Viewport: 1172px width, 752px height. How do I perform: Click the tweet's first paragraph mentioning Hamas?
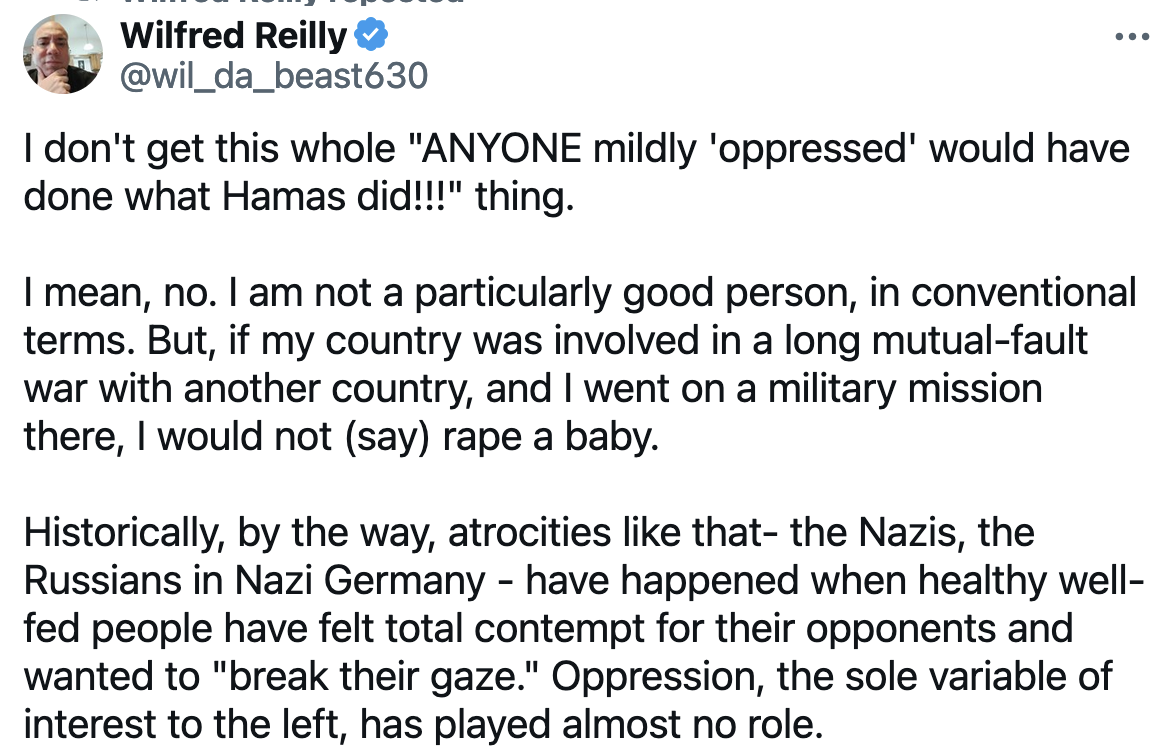(400, 173)
